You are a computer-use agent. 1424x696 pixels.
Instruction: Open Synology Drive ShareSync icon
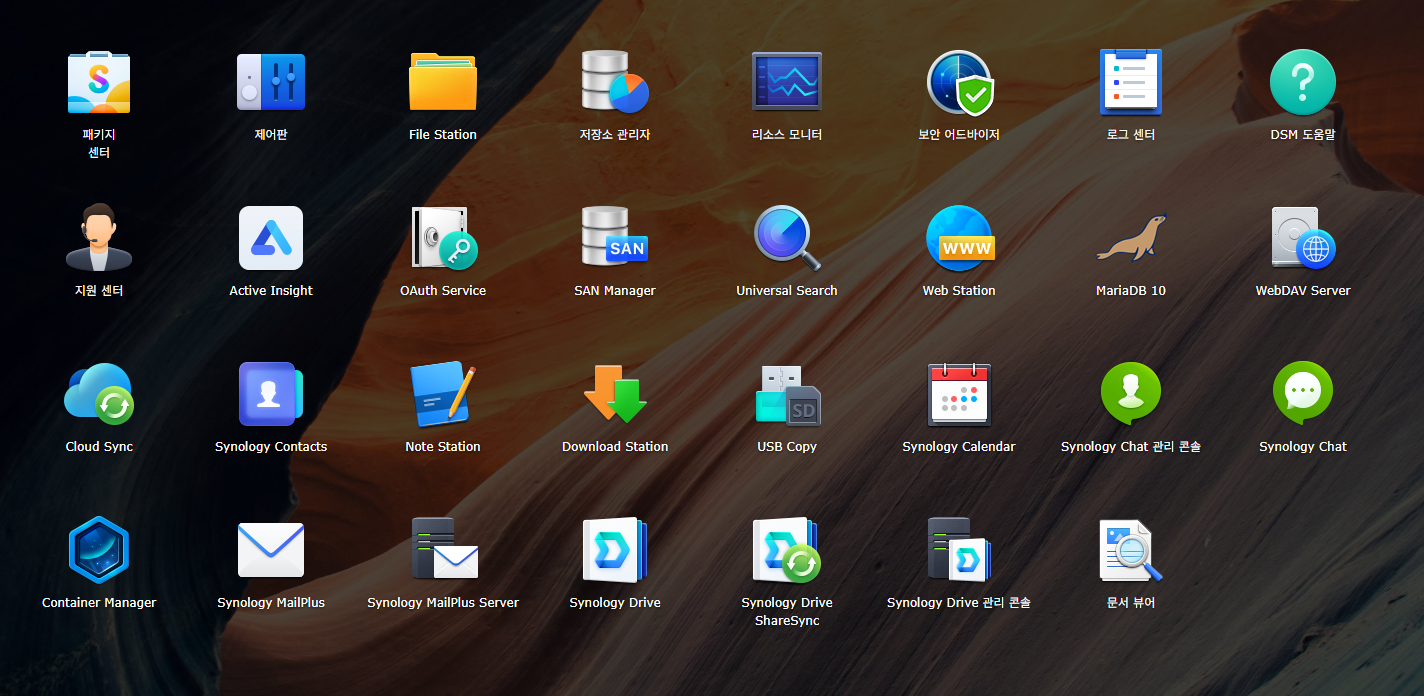pyautogui.click(x=787, y=550)
